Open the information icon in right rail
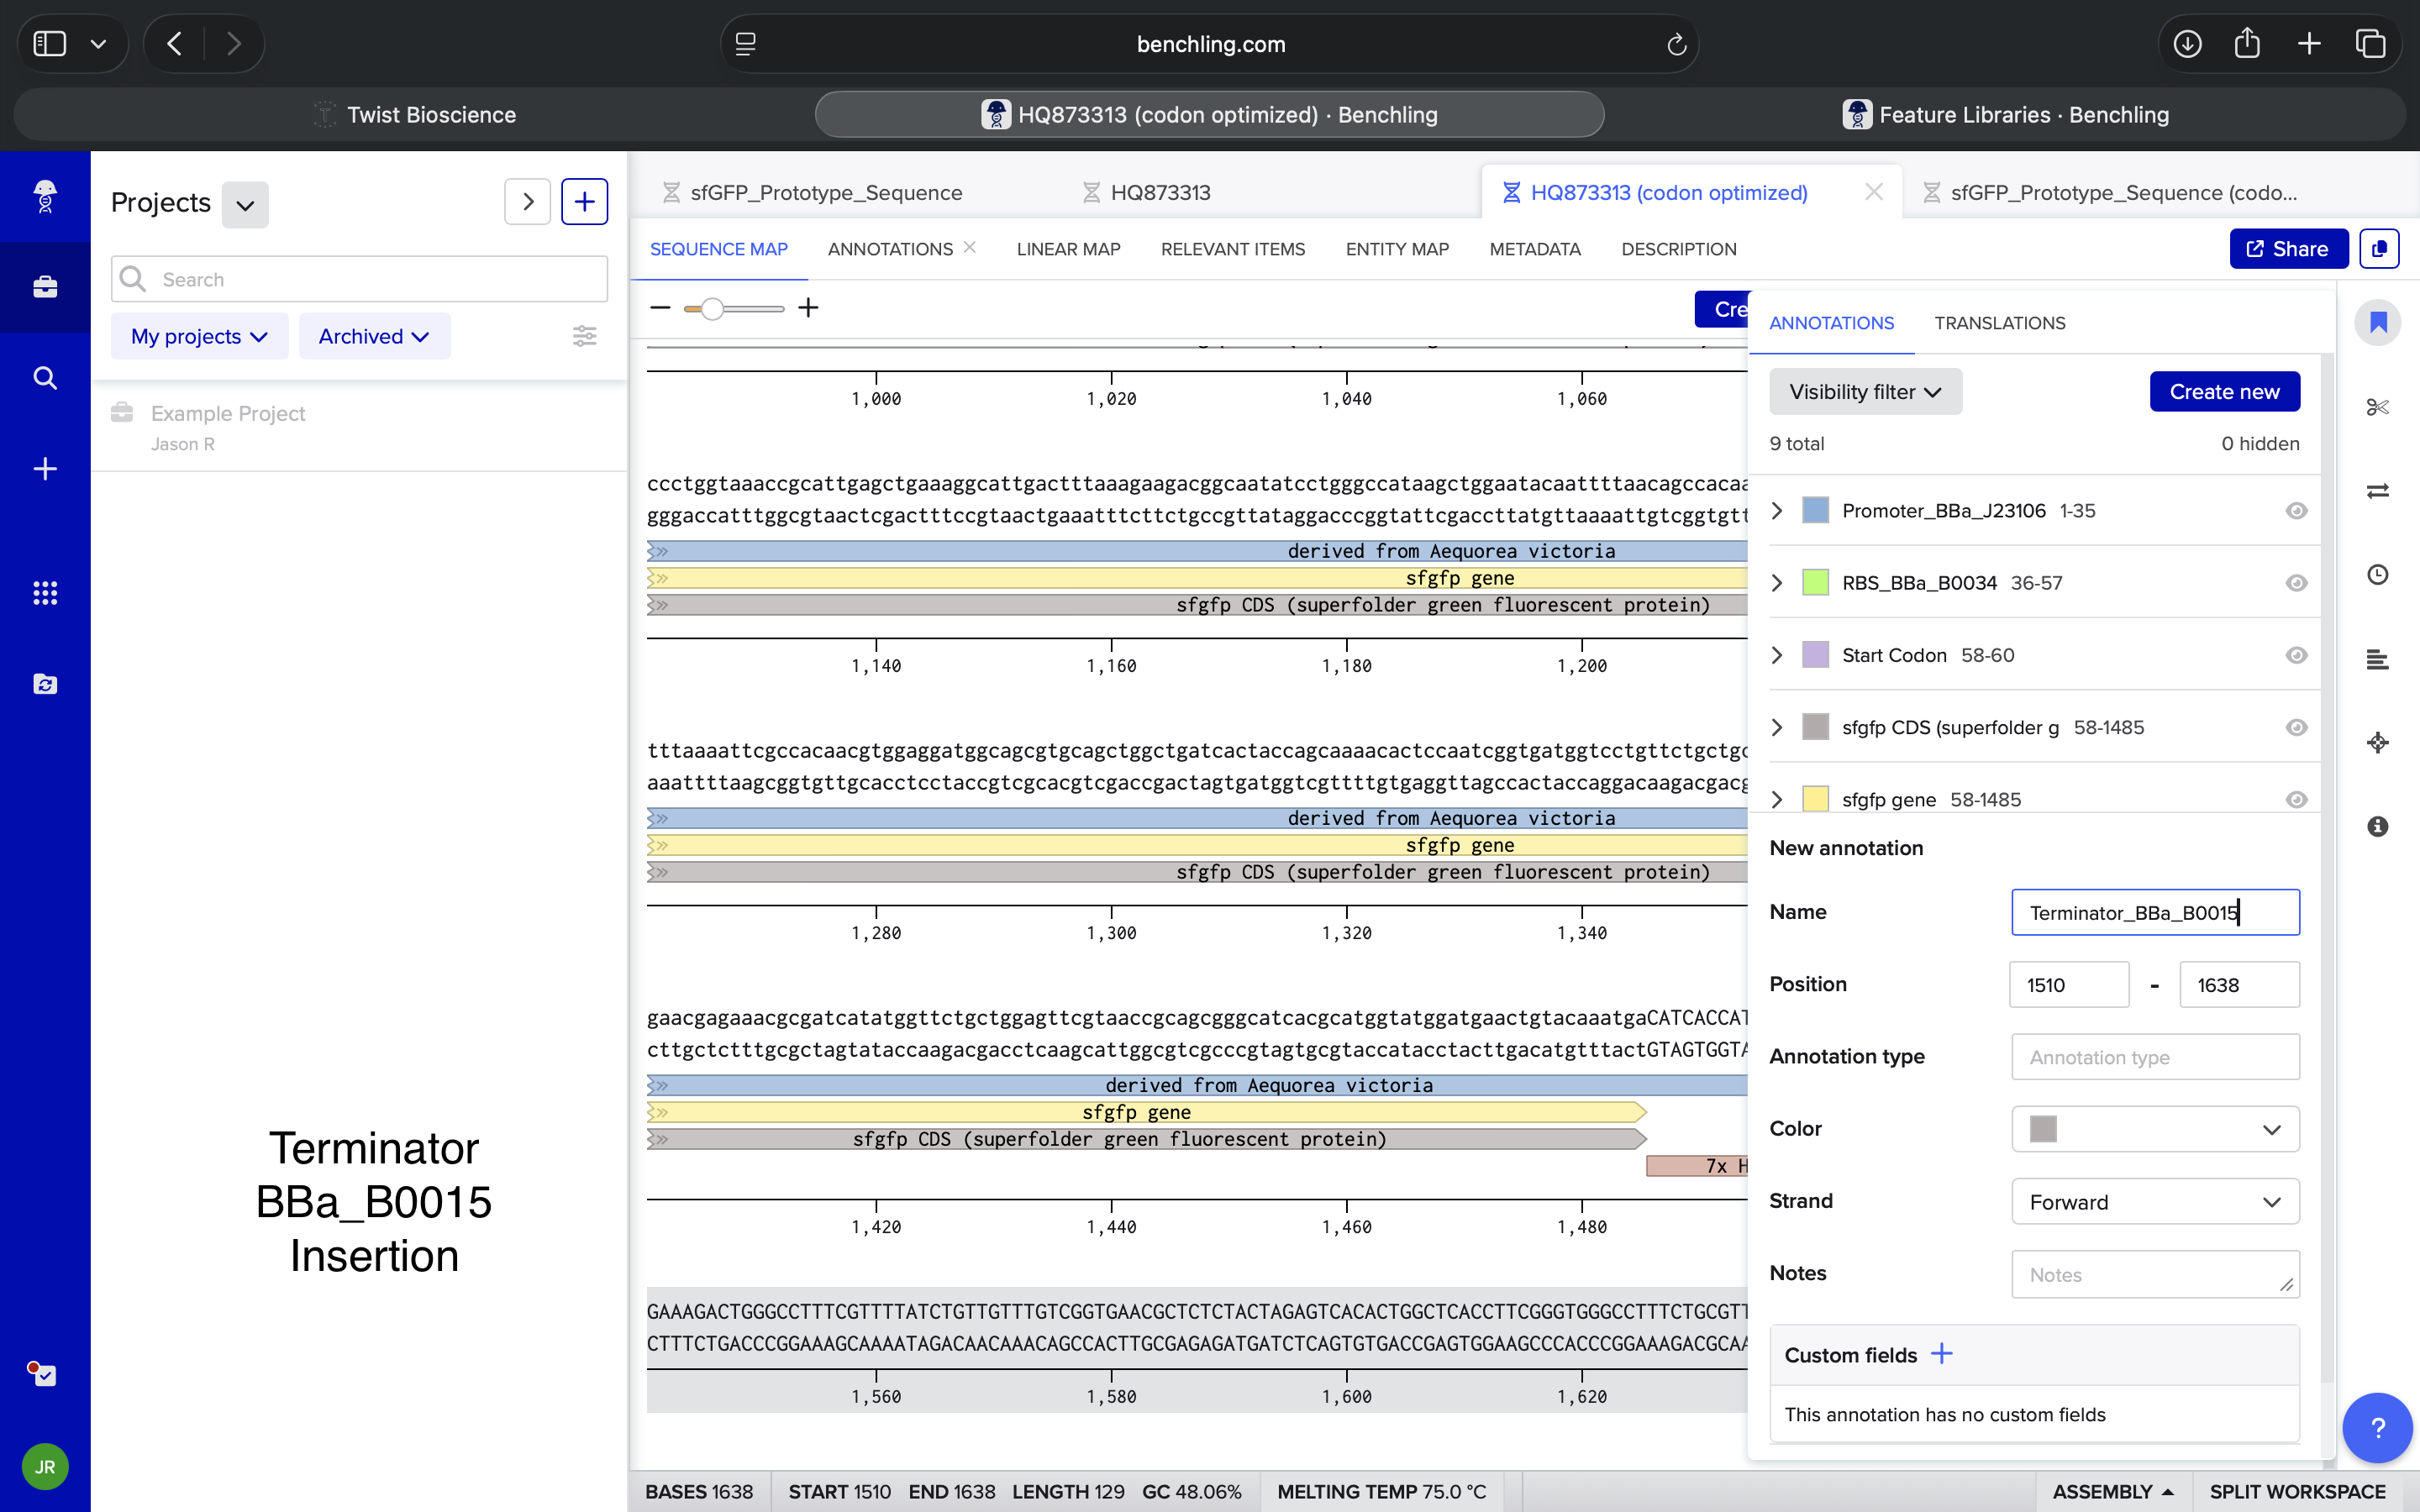Viewport: 2420px width, 1512px height. [2377, 826]
